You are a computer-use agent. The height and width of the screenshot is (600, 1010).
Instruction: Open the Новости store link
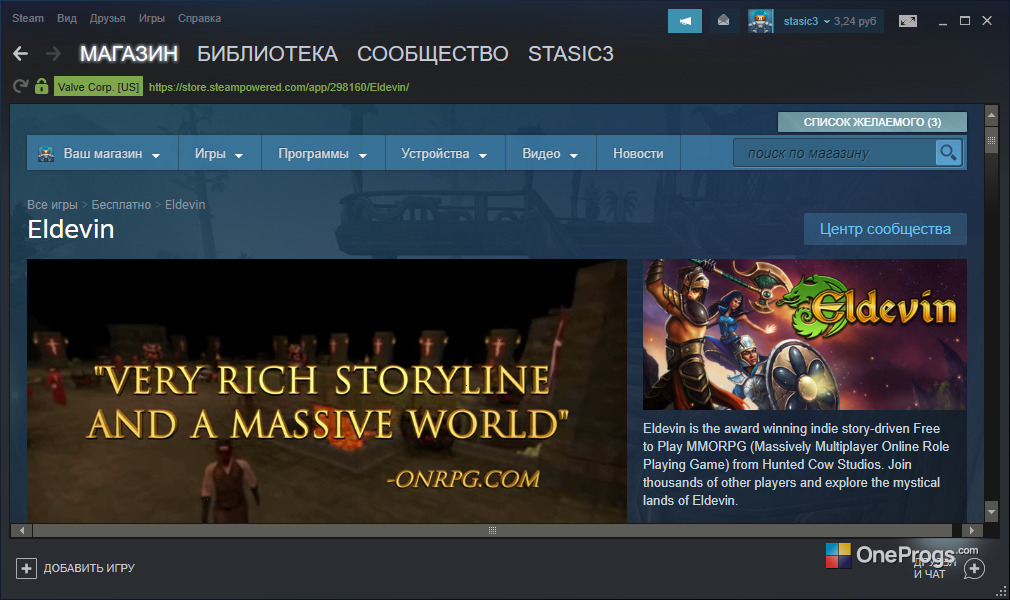click(638, 153)
